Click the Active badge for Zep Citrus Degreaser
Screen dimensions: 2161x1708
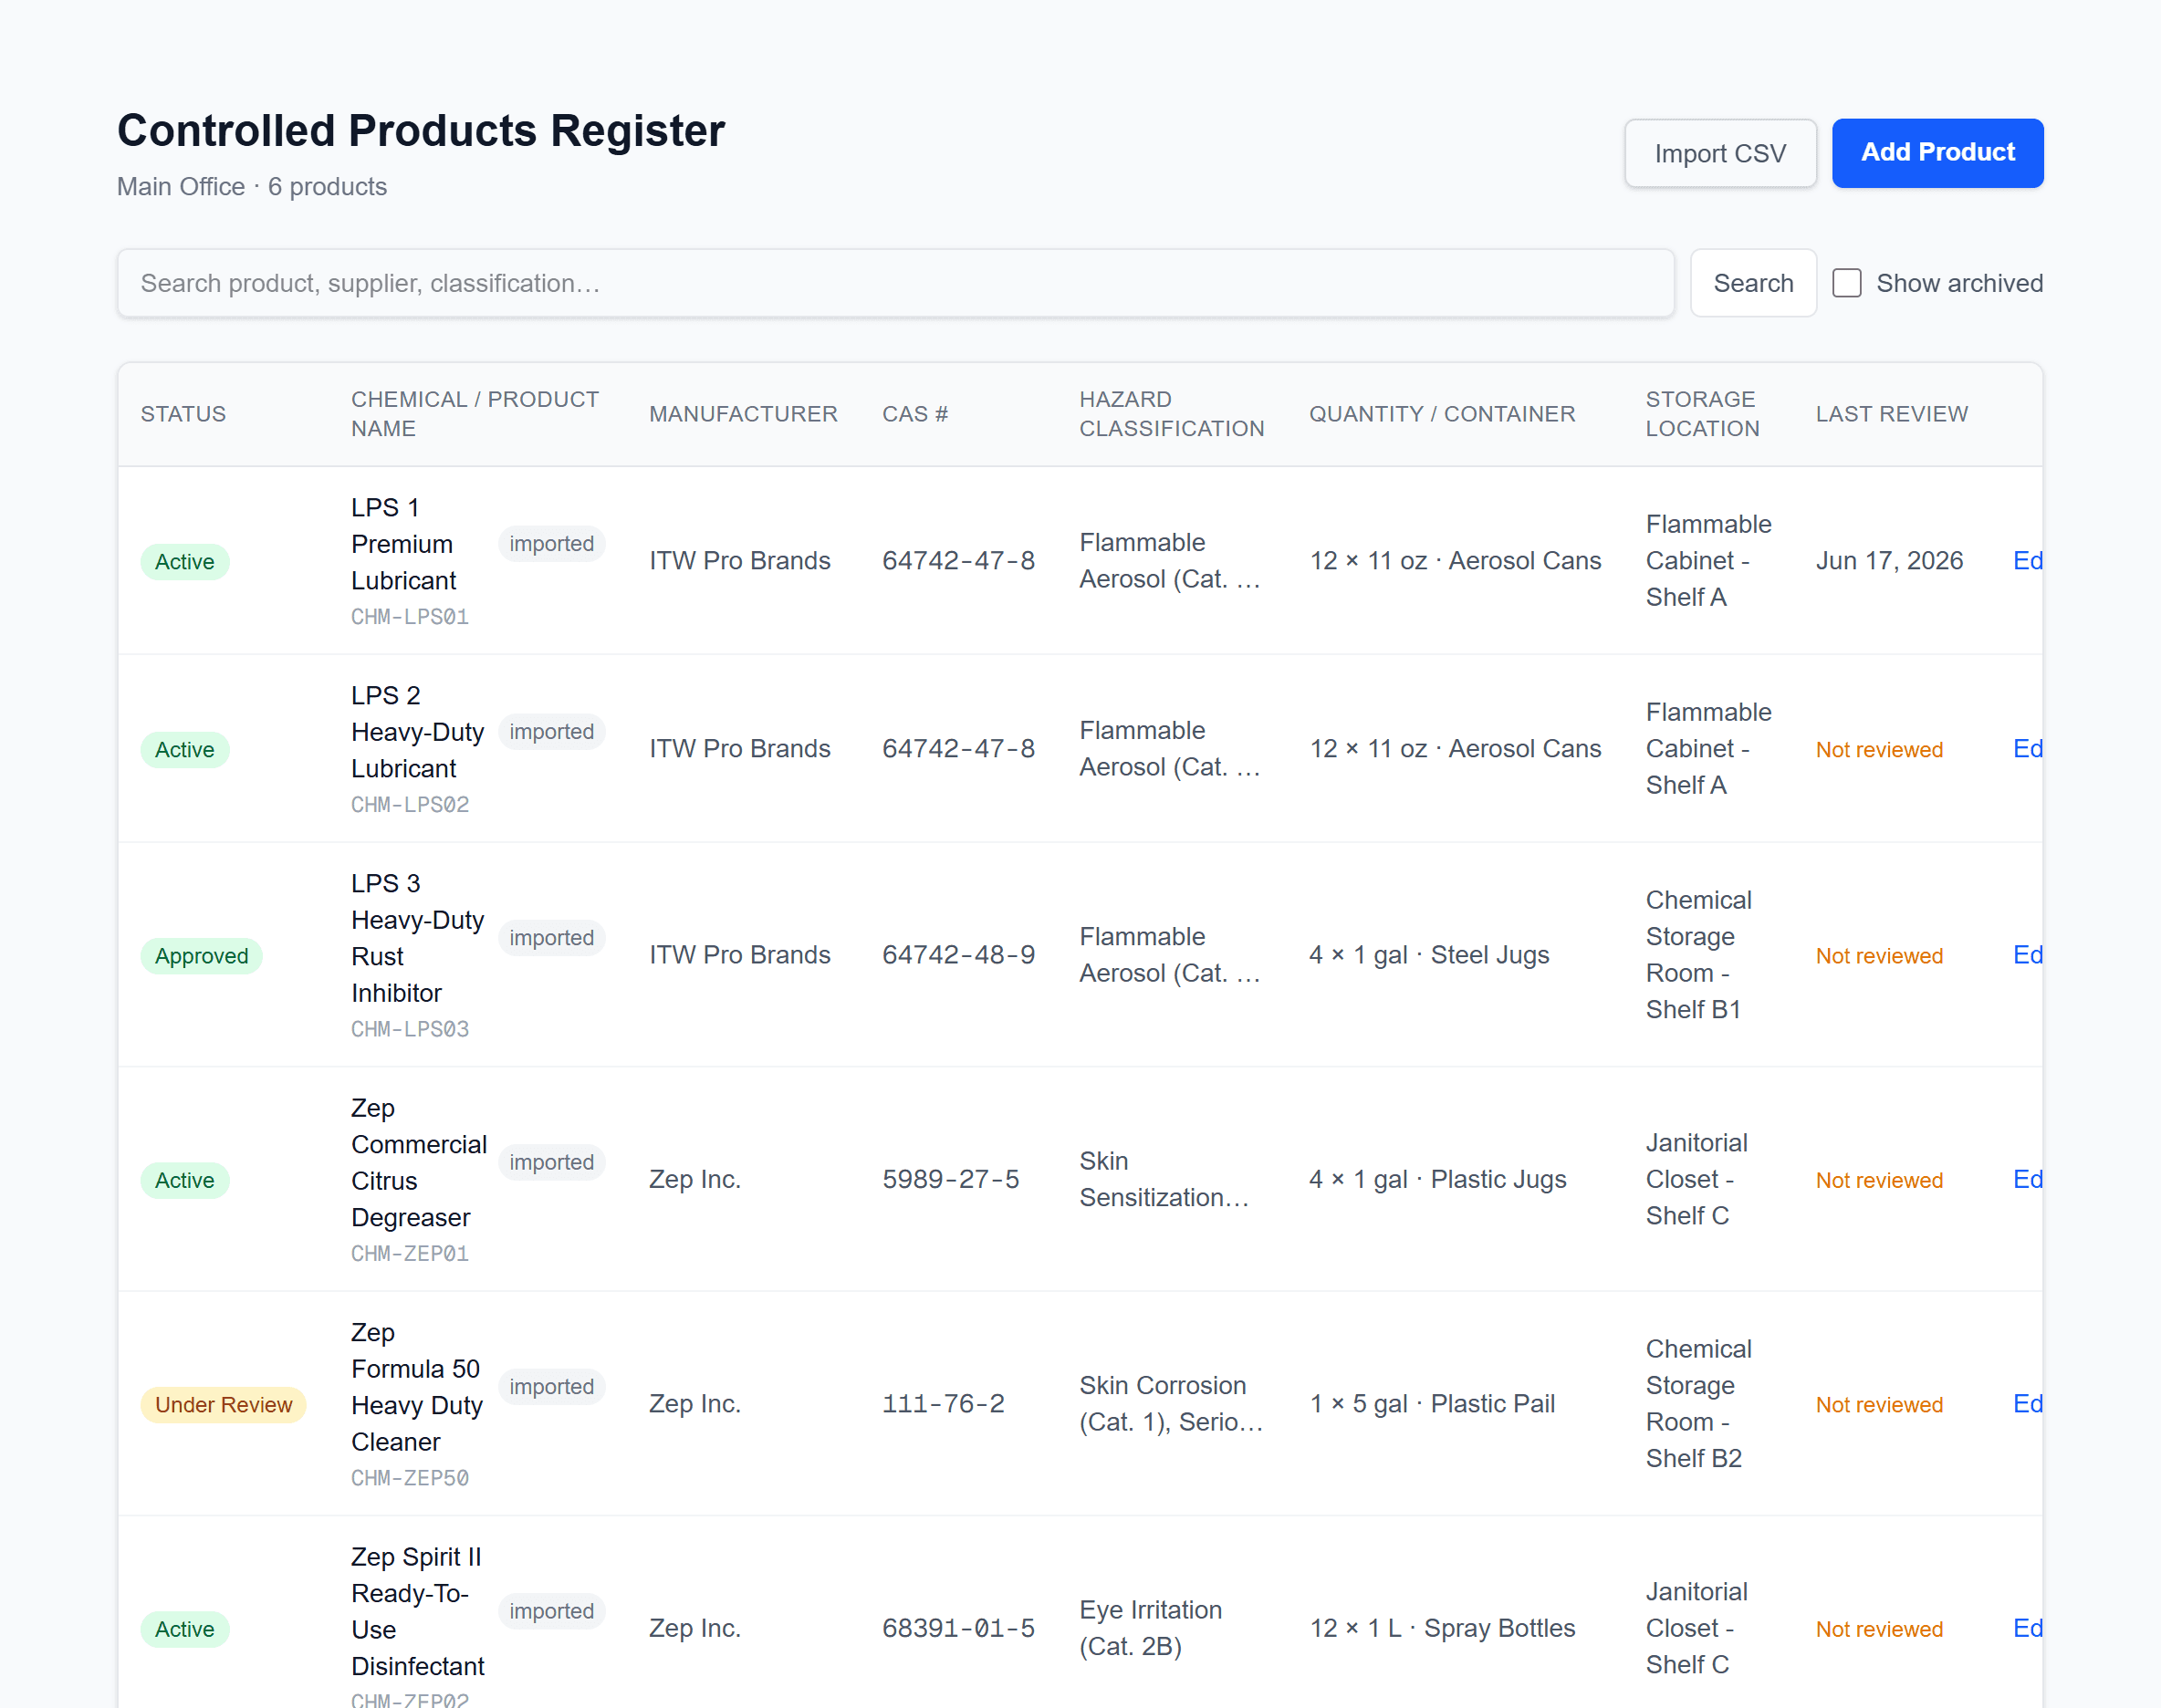[x=185, y=1181]
